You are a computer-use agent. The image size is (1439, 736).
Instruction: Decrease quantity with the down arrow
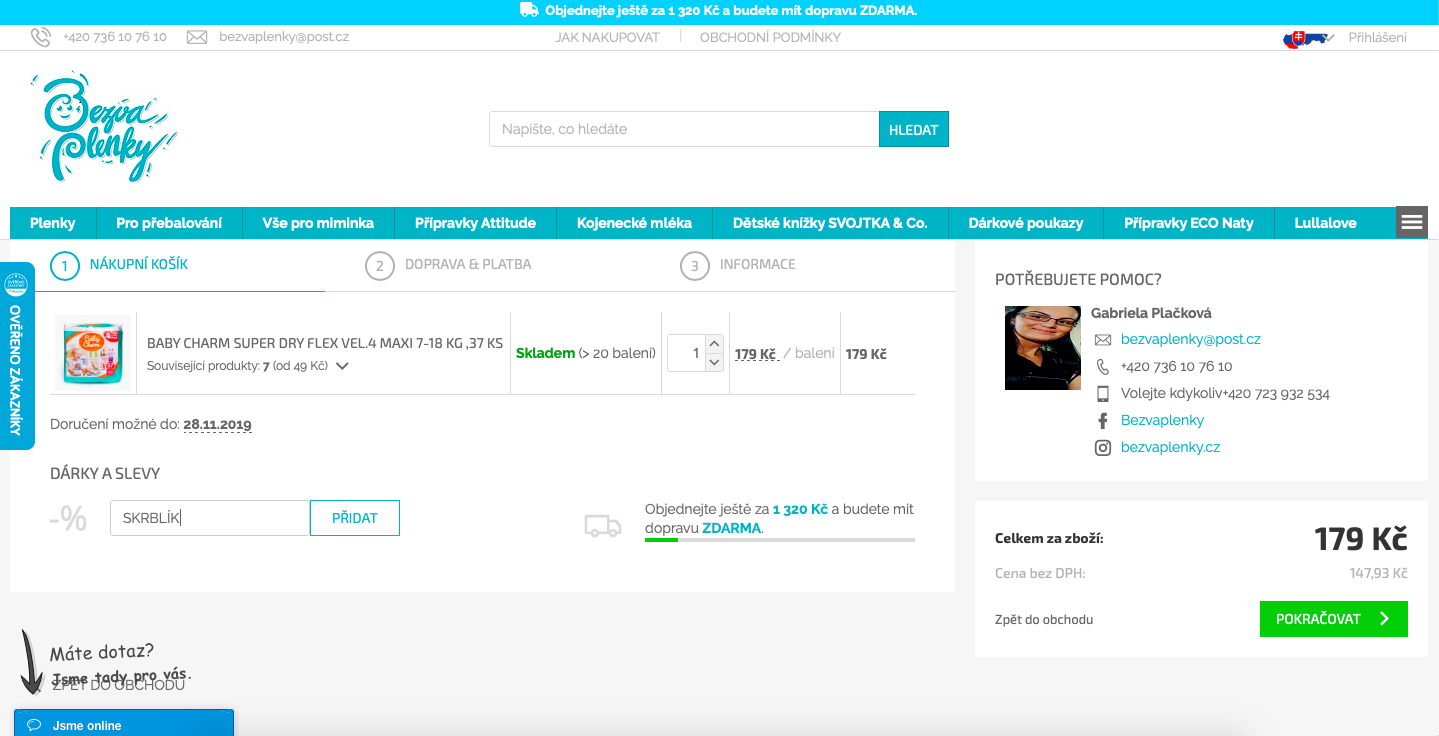pos(714,362)
